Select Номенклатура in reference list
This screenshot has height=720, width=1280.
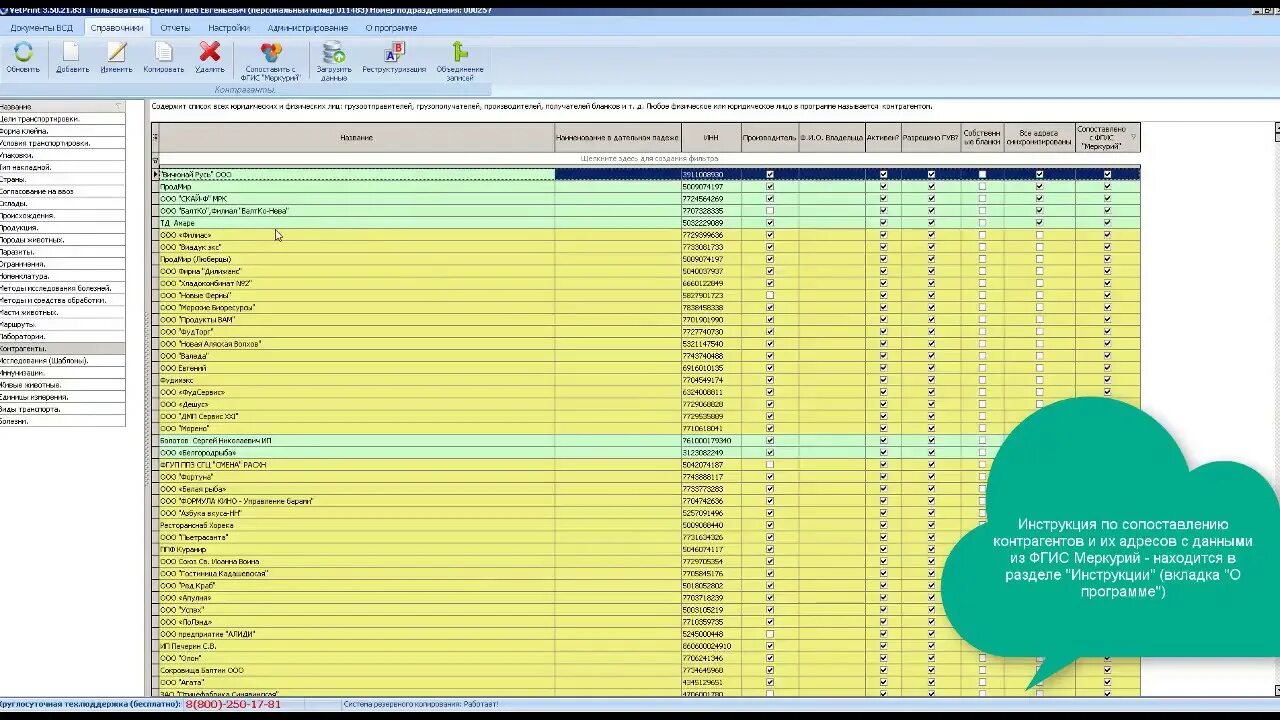pos(62,276)
